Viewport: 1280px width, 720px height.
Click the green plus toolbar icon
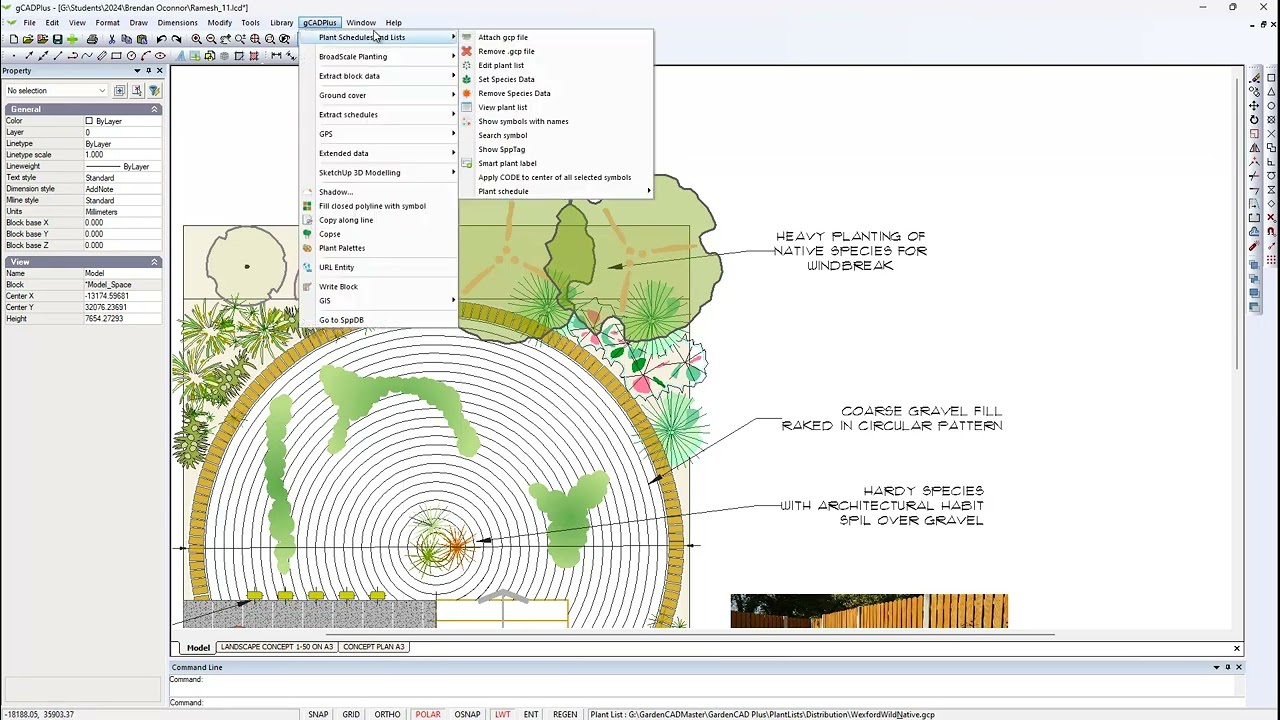[x=72, y=39]
